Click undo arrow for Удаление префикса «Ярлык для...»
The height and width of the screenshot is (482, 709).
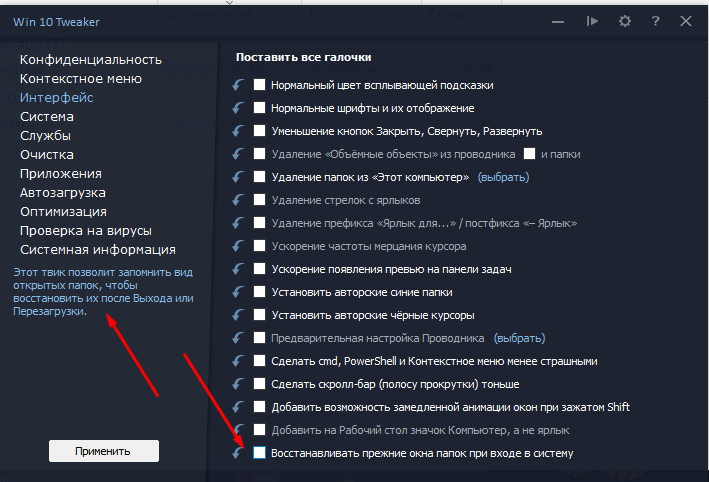point(238,223)
